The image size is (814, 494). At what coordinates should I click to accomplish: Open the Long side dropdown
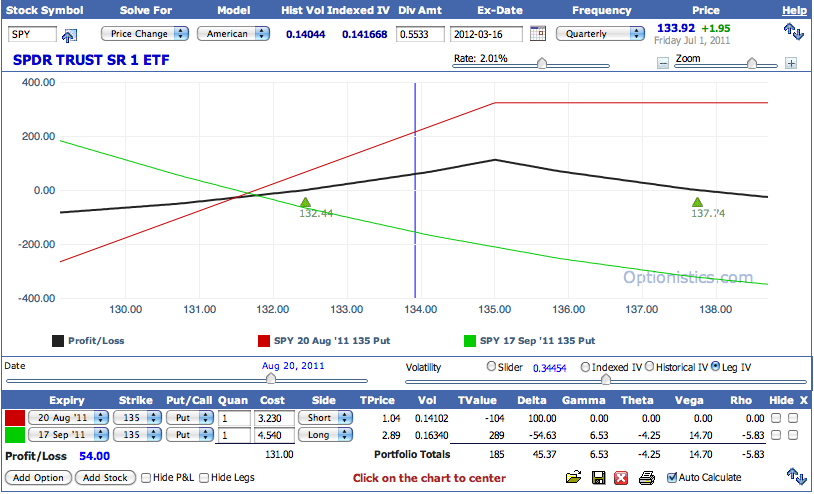pyautogui.click(x=325, y=434)
